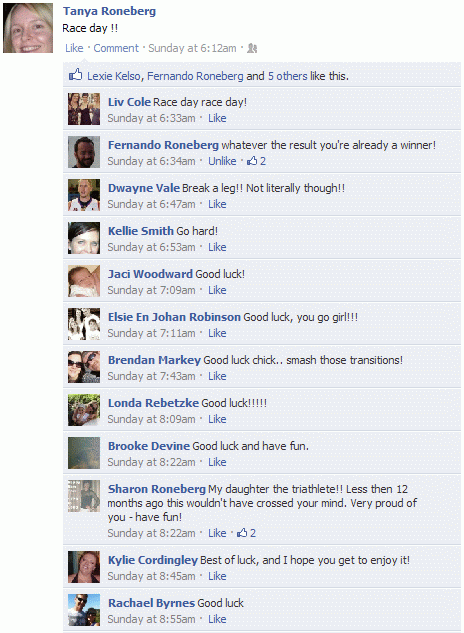Like Rachael Byrnes' Good luck comment

point(217,619)
